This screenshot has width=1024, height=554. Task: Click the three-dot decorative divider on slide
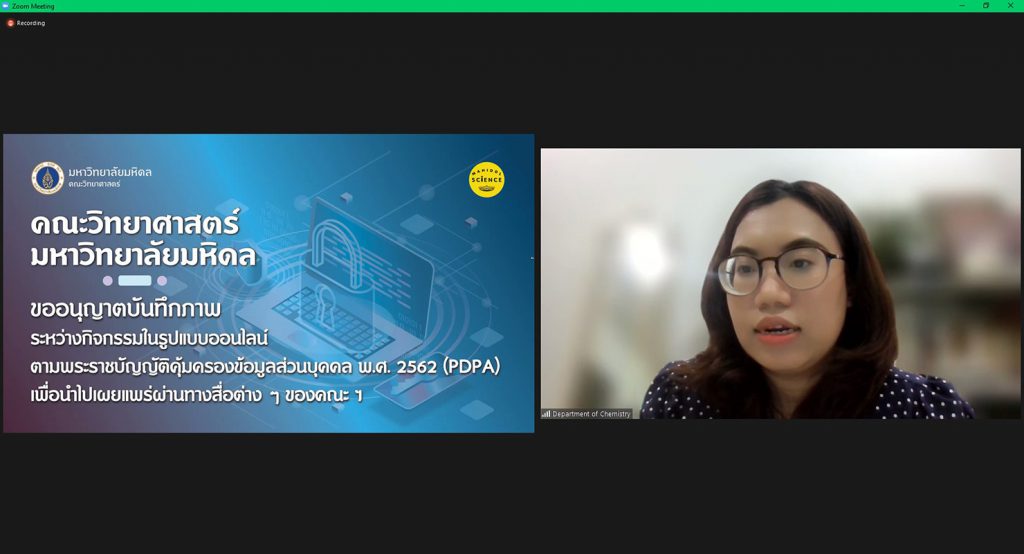click(135, 280)
